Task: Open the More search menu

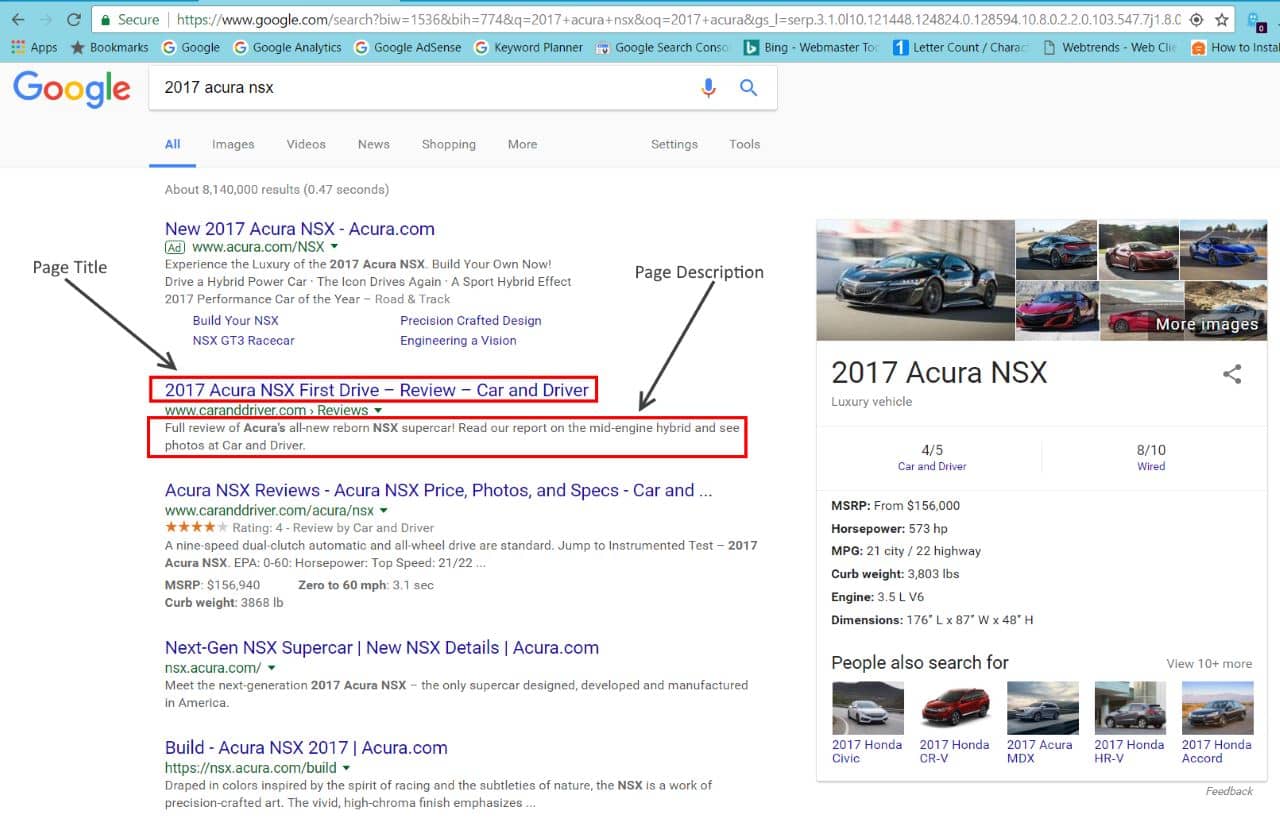Action: coord(522,144)
